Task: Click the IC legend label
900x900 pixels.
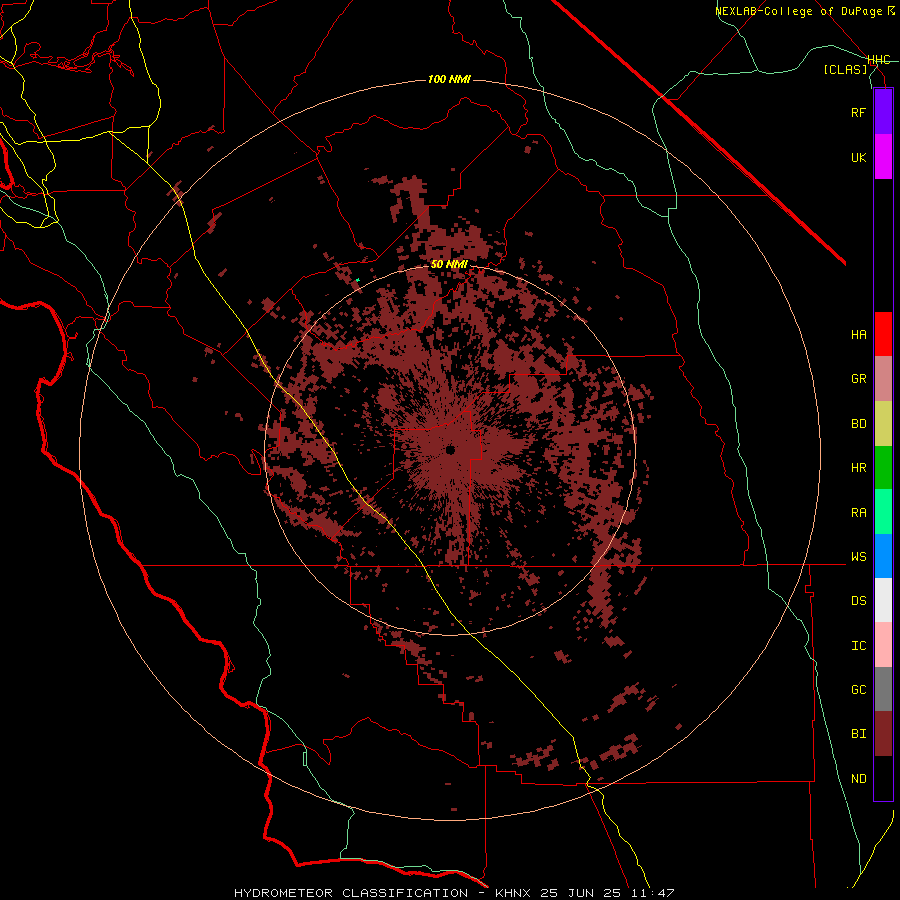Action: [x=858, y=645]
